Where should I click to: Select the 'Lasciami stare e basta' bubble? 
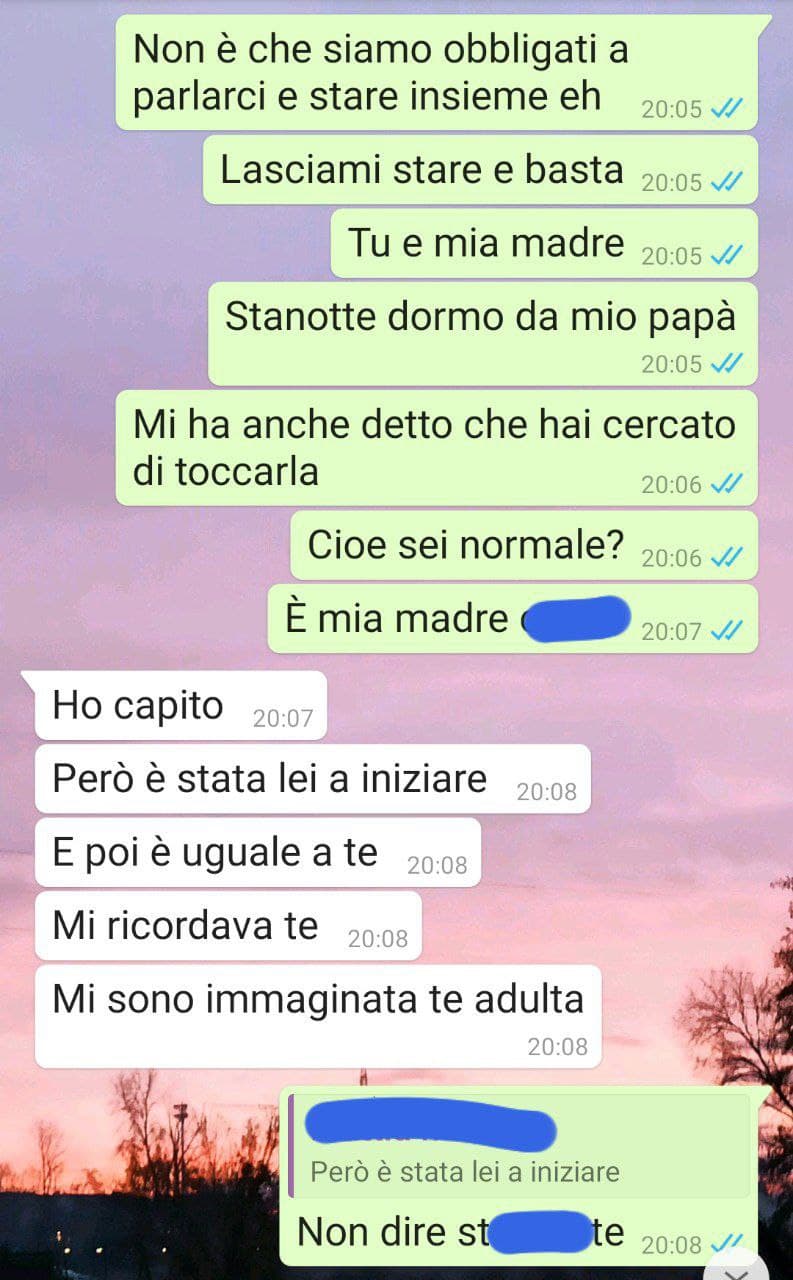[x=480, y=170]
